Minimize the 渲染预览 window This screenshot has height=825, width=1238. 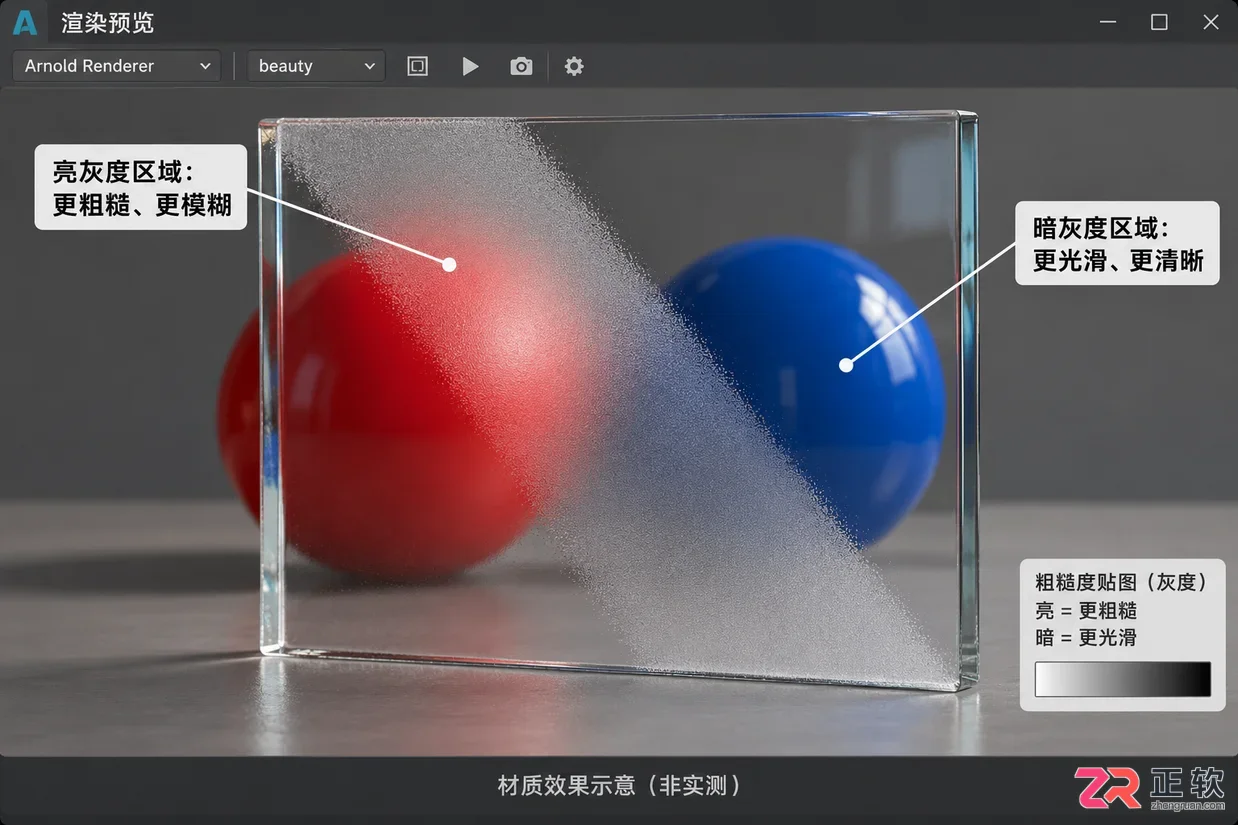coord(1107,22)
